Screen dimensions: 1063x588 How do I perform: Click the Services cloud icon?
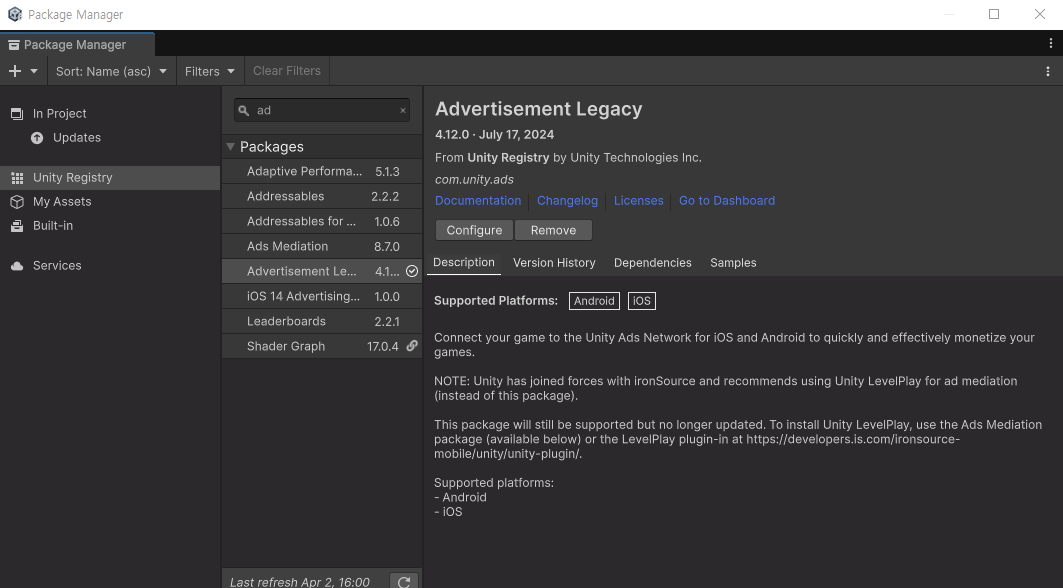[x=17, y=266]
